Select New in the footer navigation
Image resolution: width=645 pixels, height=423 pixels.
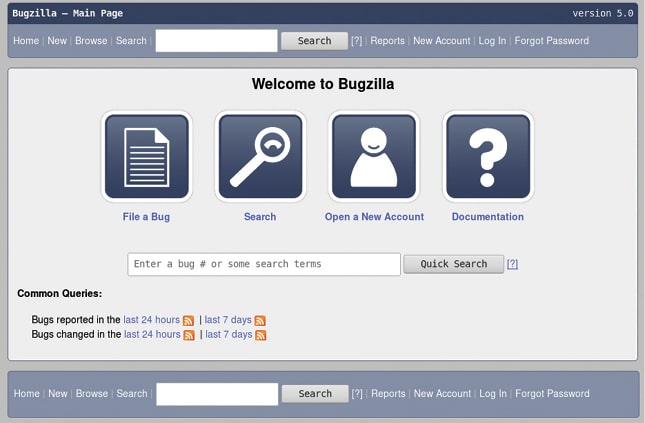[x=58, y=394]
